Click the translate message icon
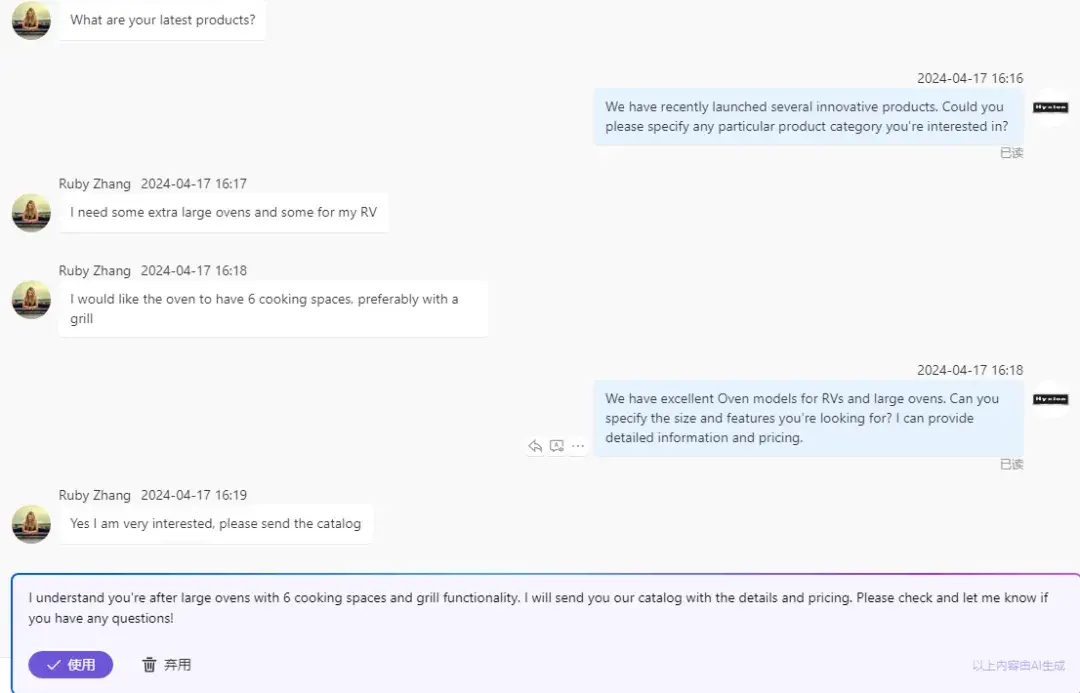Image resolution: width=1080 pixels, height=693 pixels. [x=557, y=446]
